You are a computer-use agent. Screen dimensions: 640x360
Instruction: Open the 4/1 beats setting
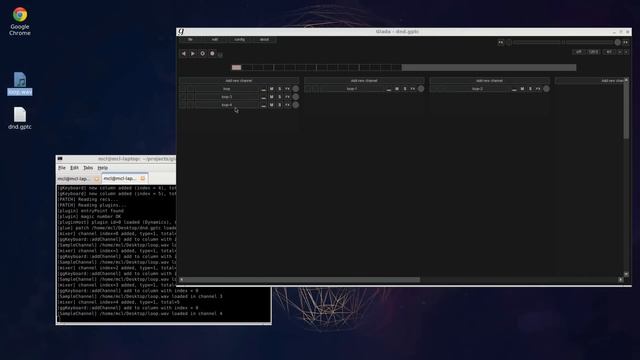[x=609, y=52]
